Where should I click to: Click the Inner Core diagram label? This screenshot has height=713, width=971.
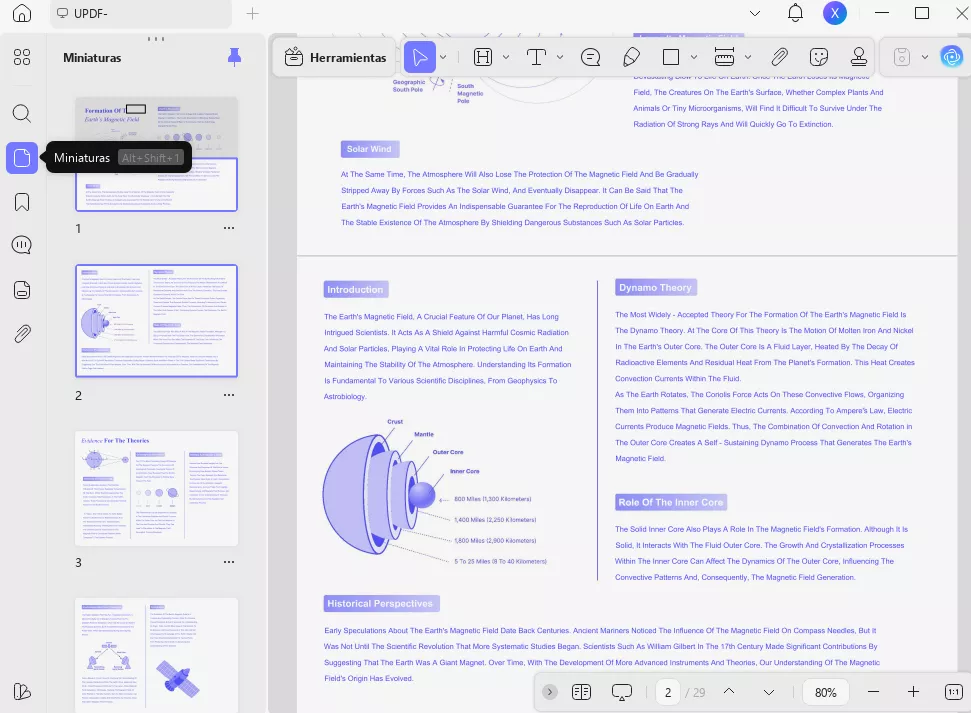[x=464, y=471]
